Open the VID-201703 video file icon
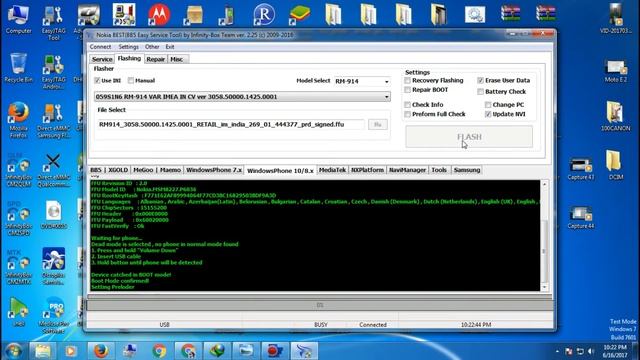640x360 pixels. point(616,18)
